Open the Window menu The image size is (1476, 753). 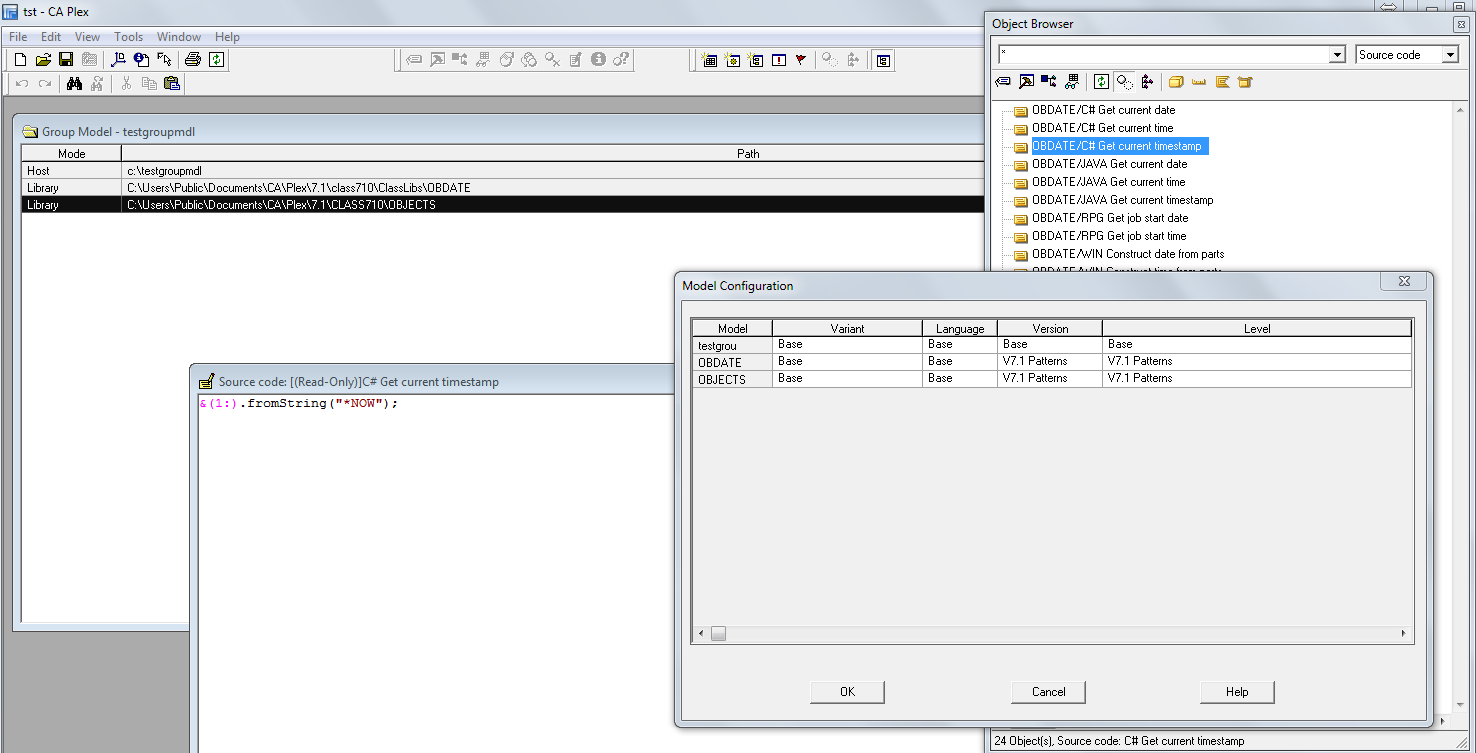tap(179, 37)
